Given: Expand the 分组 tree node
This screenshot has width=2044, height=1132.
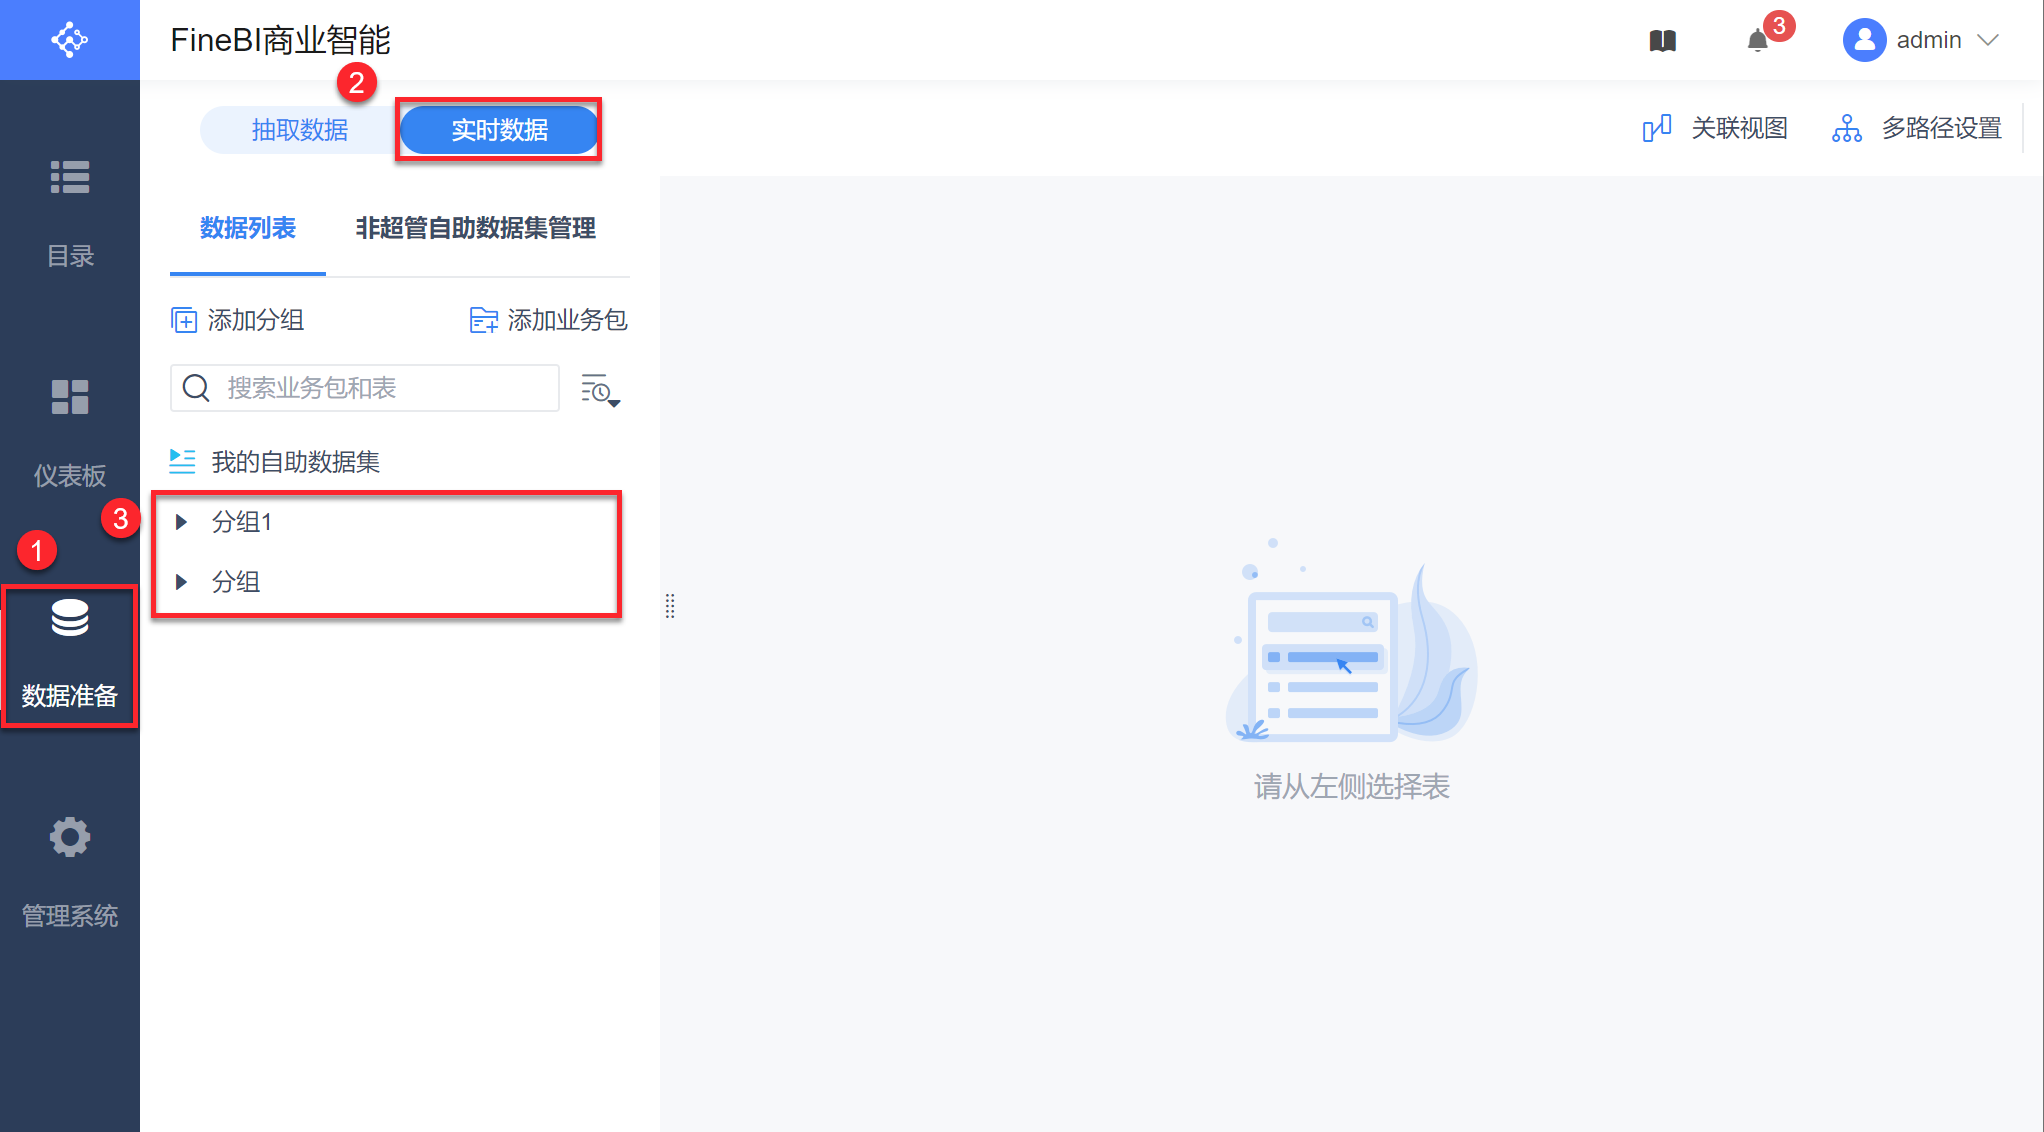Looking at the screenshot, I should pyautogui.click(x=181, y=582).
